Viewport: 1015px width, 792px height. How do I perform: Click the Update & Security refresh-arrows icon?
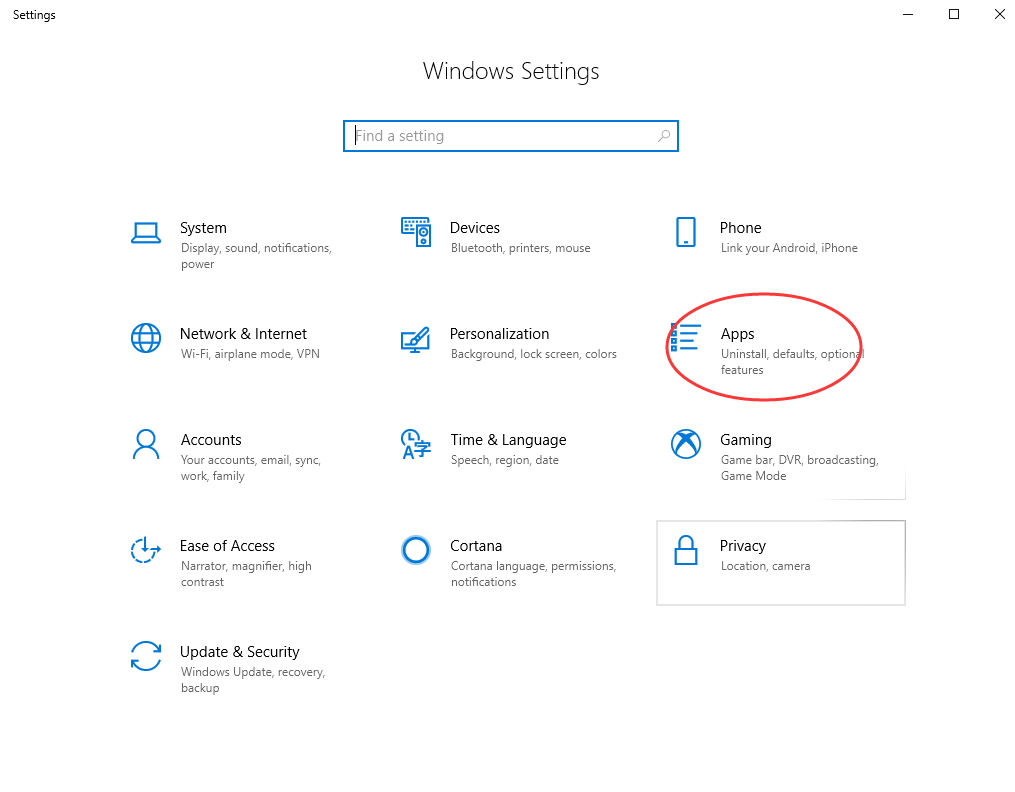[146, 656]
